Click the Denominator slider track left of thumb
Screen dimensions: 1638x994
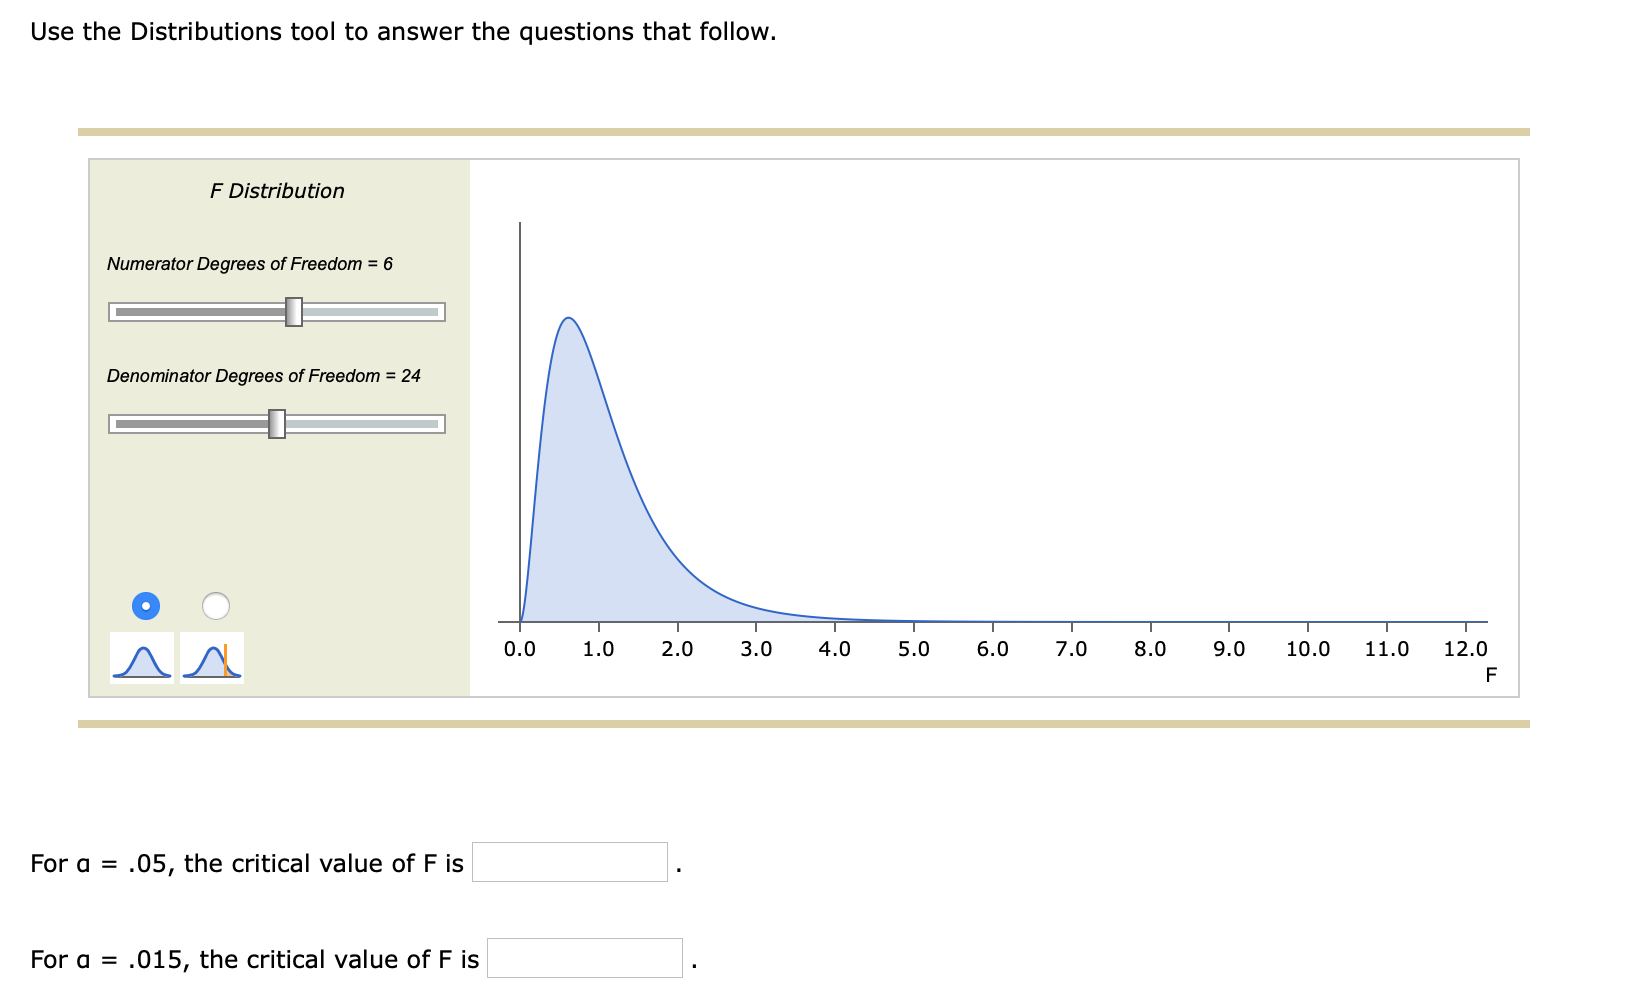[x=190, y=423]
